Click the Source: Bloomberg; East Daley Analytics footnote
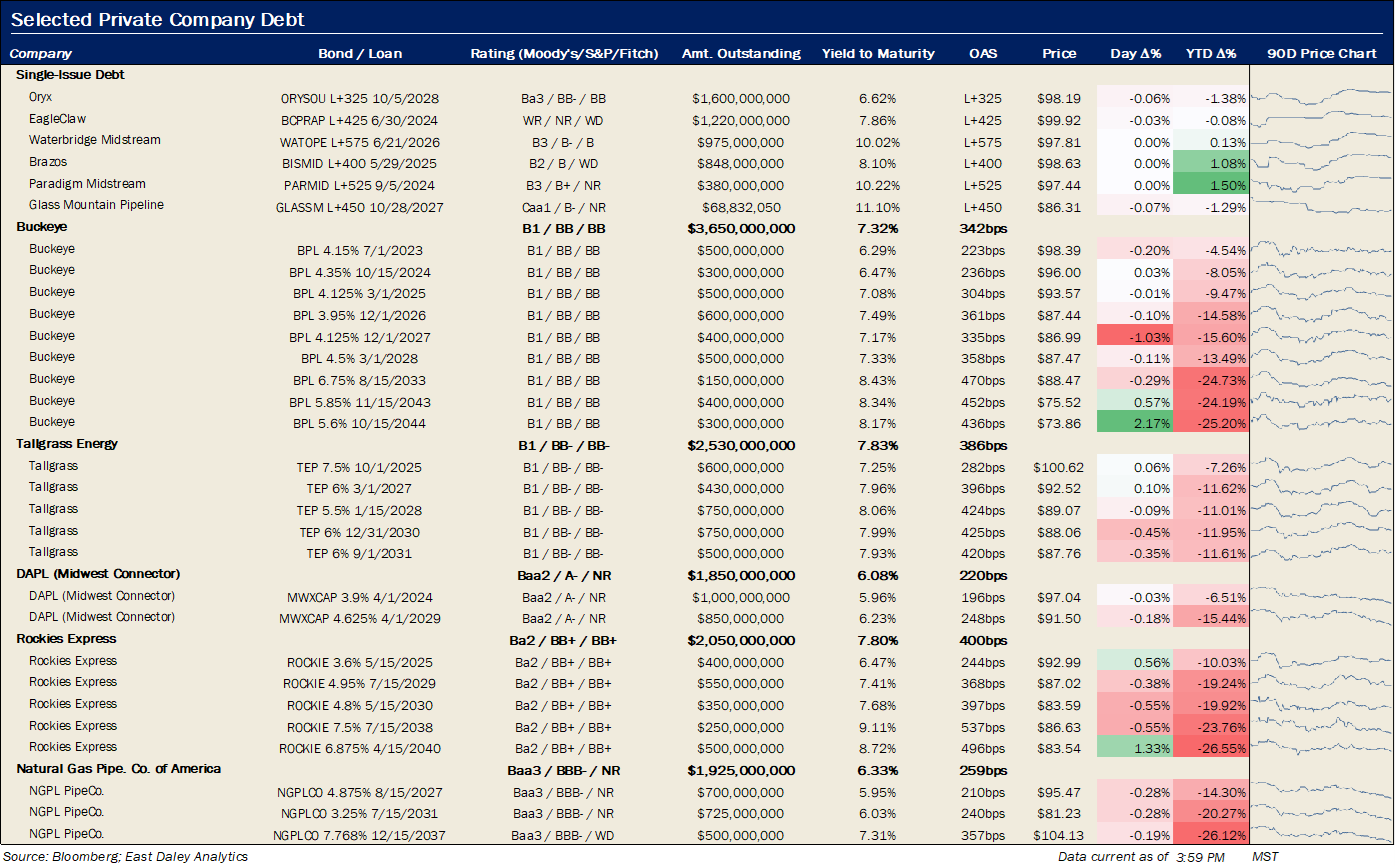 tap(126, 856)
